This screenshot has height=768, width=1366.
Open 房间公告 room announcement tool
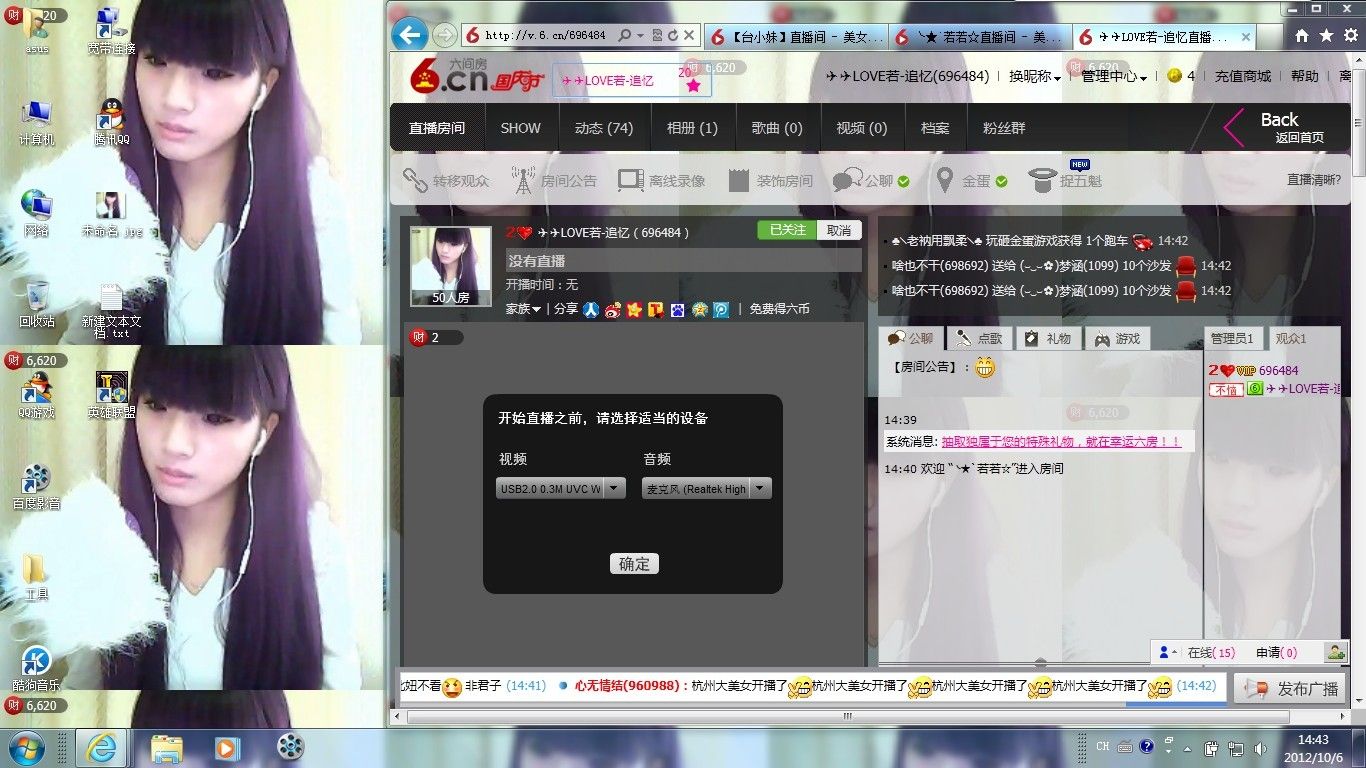tap(554, 181)
